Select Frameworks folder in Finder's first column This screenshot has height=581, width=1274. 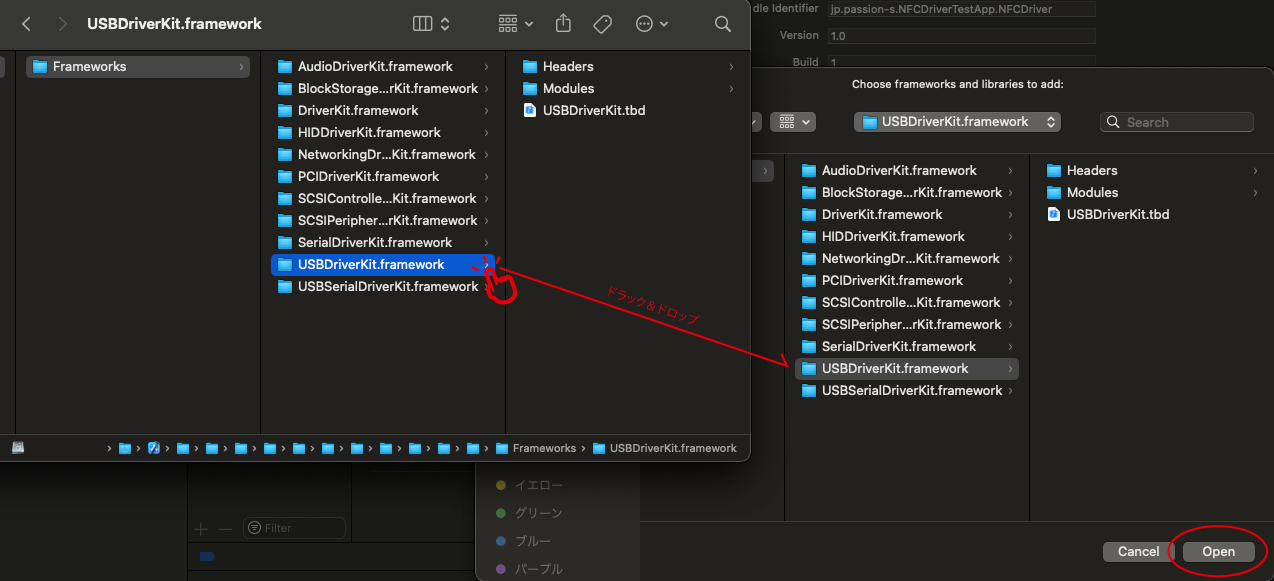tap(89, 67)
